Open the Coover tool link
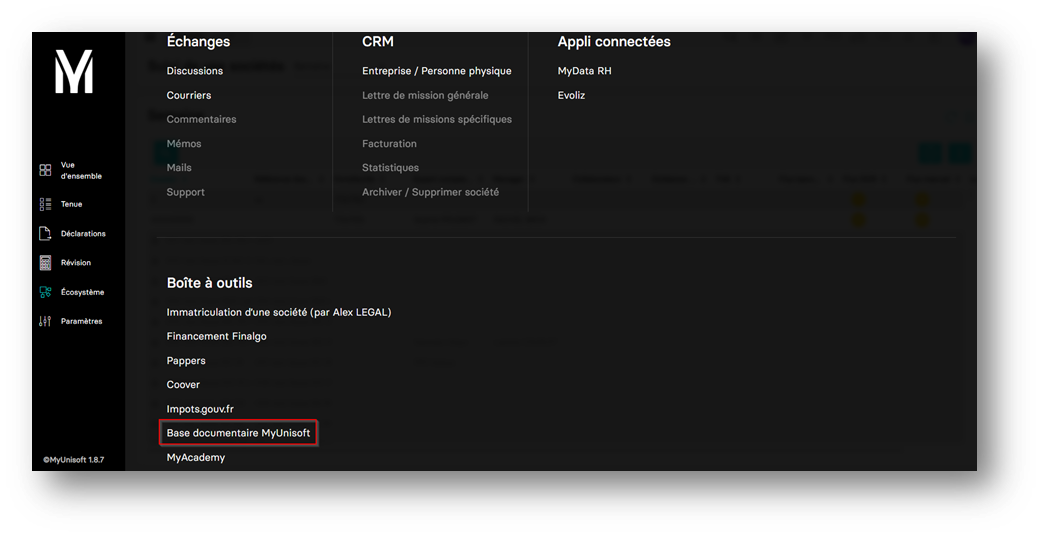 [x=183, y=385]
